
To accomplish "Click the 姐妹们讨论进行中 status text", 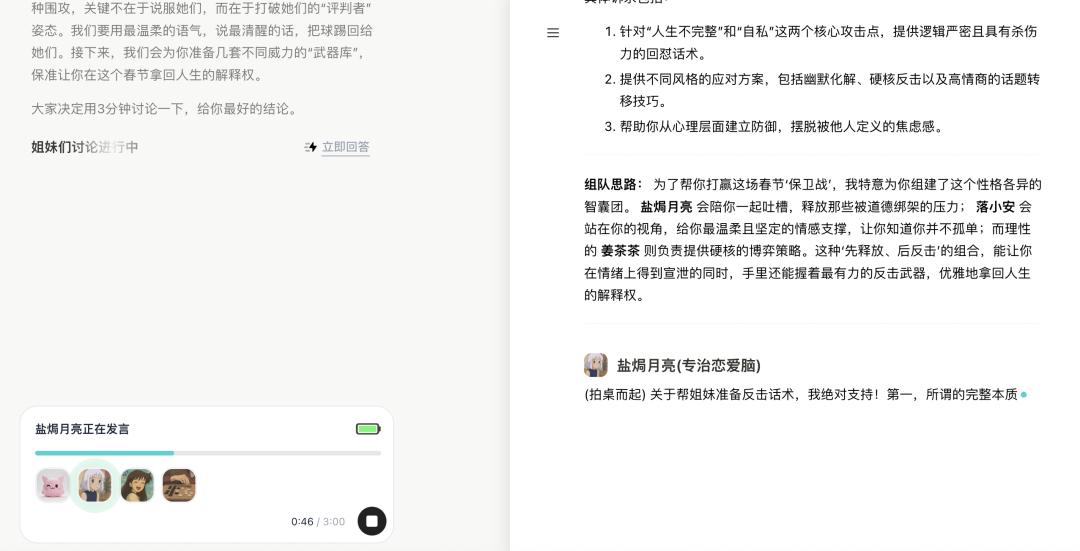I will pyautogui.click(x=85, y=147).
